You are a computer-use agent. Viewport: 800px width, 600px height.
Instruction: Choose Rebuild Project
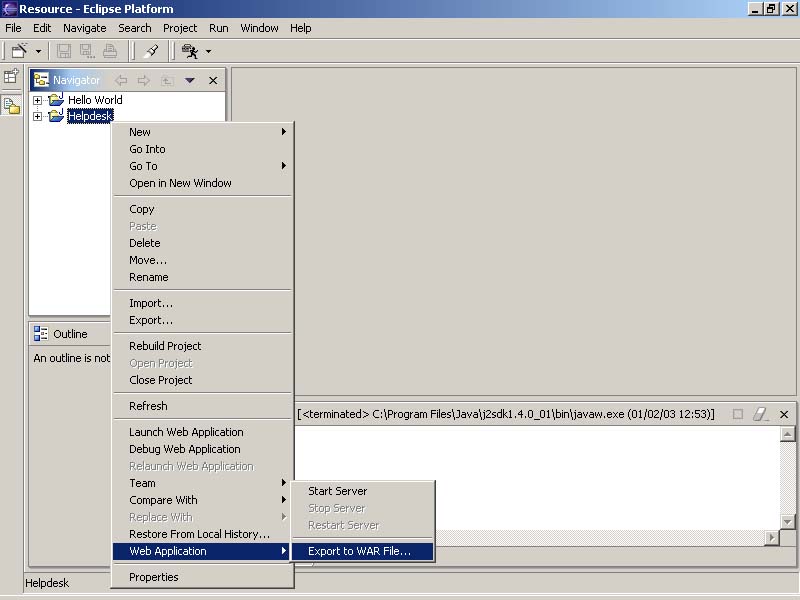203,346
